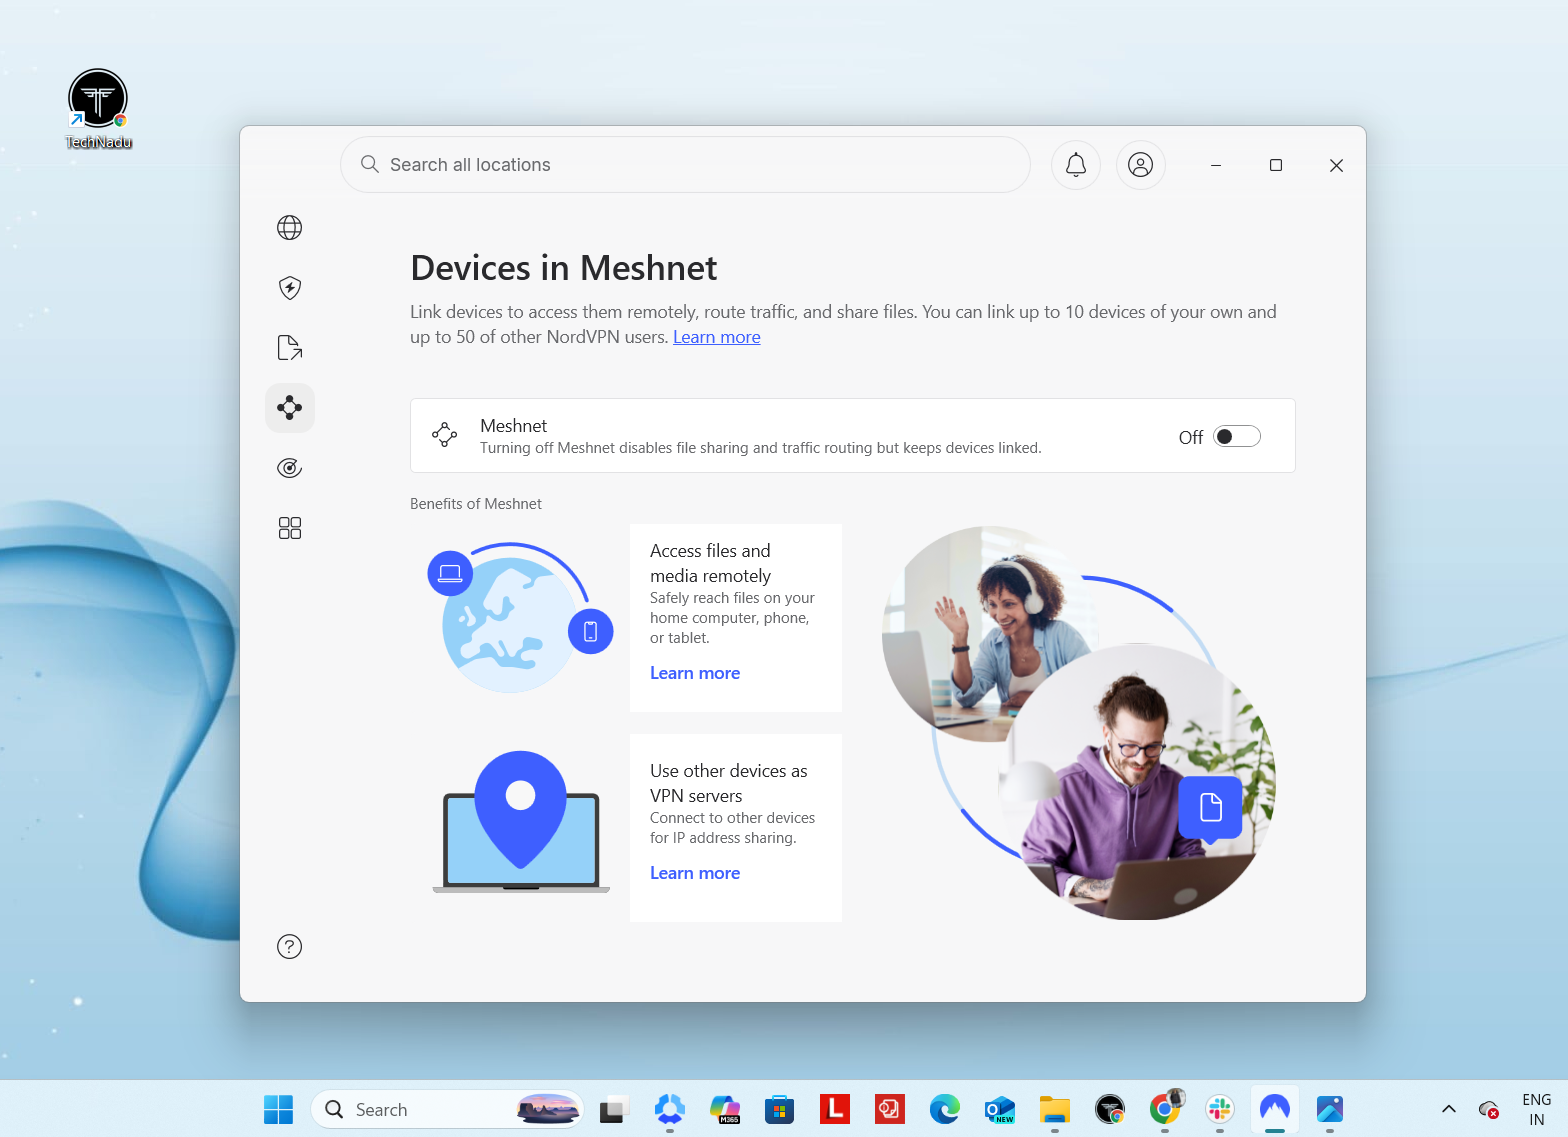
Task: Click the laptop location pin illustration
Action: pos(521,821)
